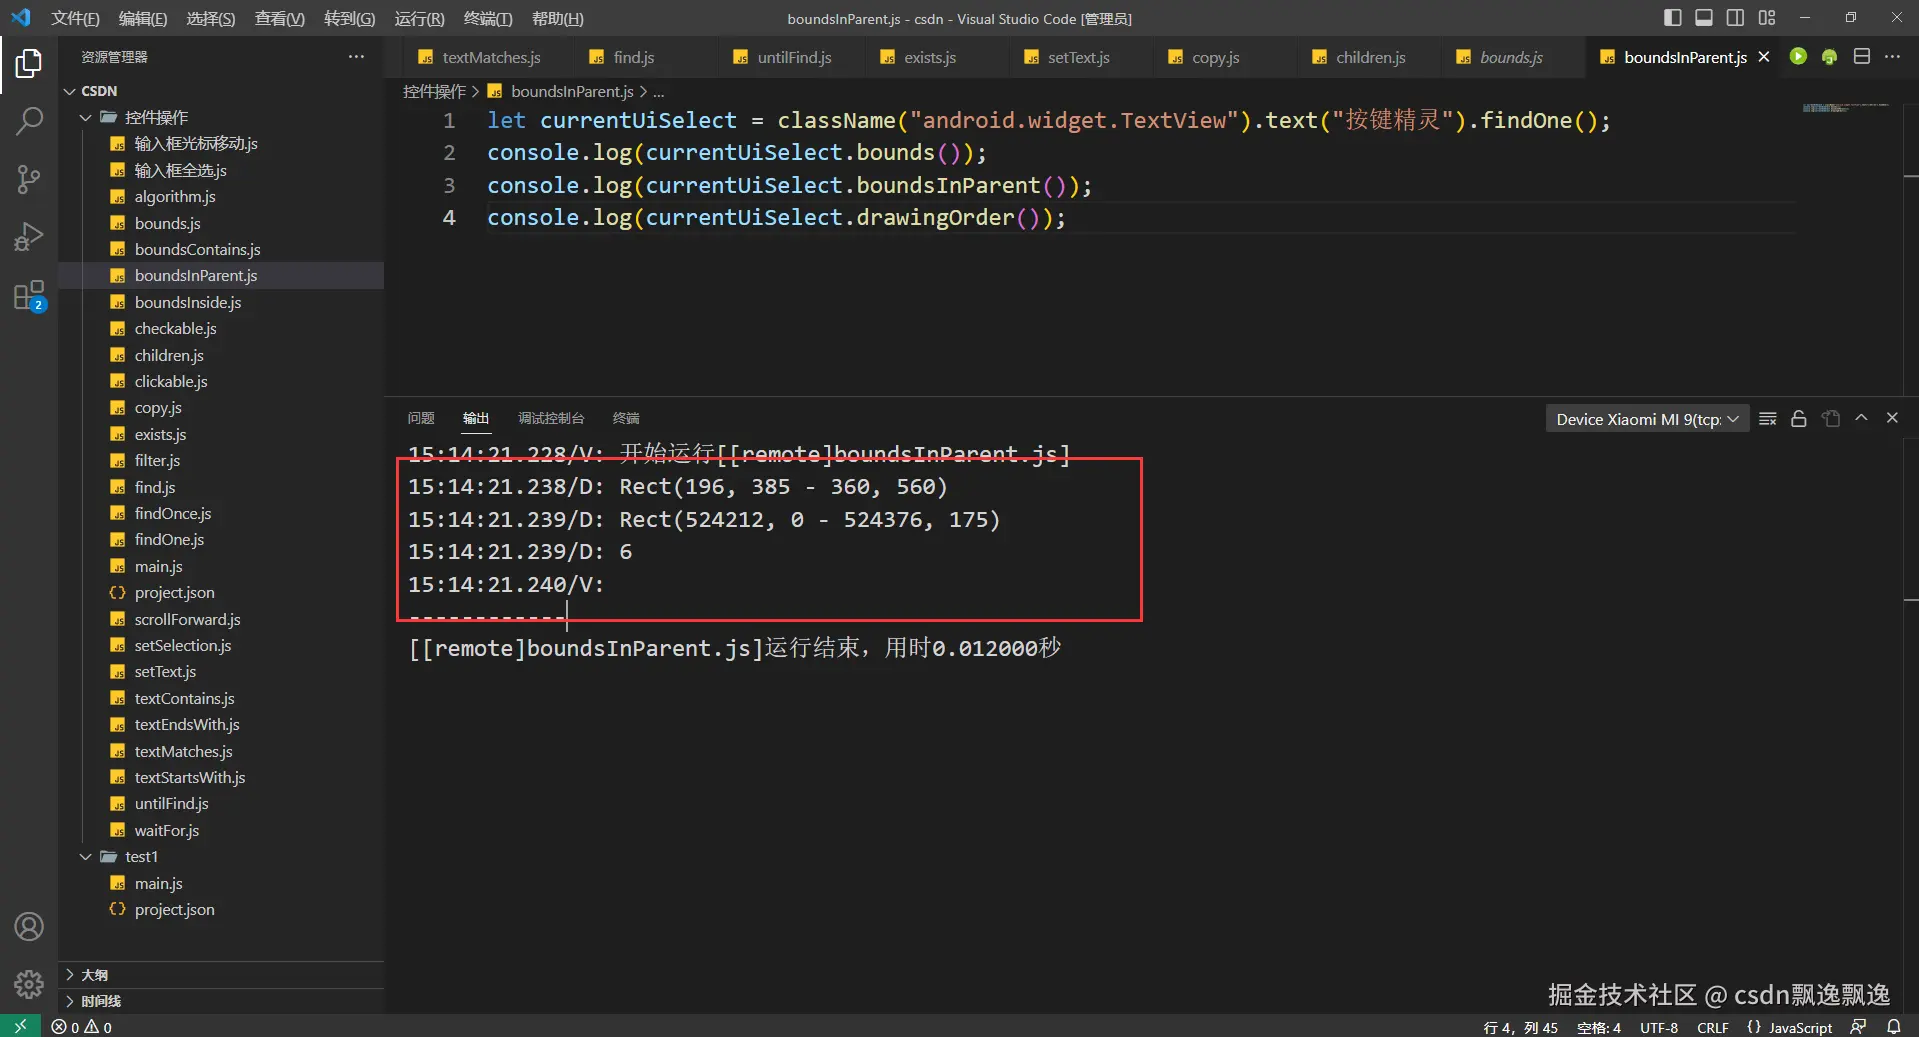Screen dimensions: 1919x1037
Task: Open the 运行(R) menu
Action: coord(418,18)
